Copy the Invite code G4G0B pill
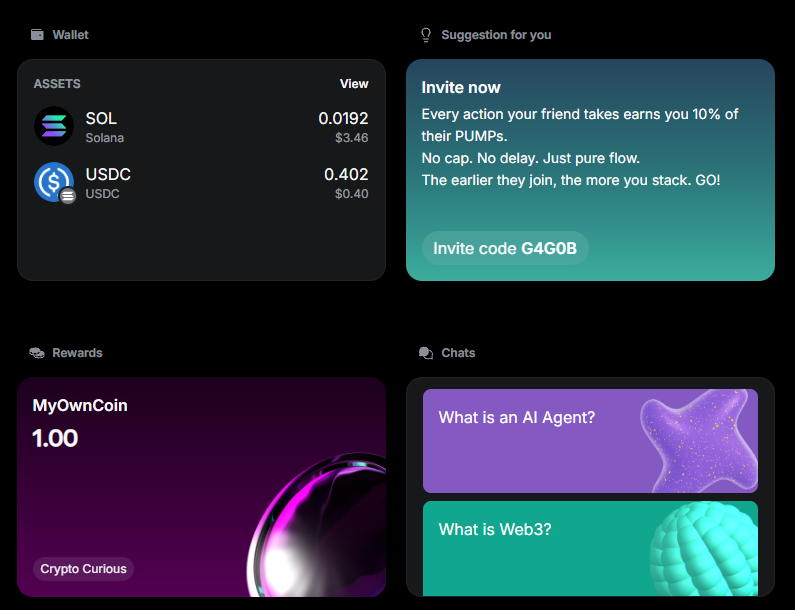The height and width of the screenshot is (610, 795). tap(505, 248)
